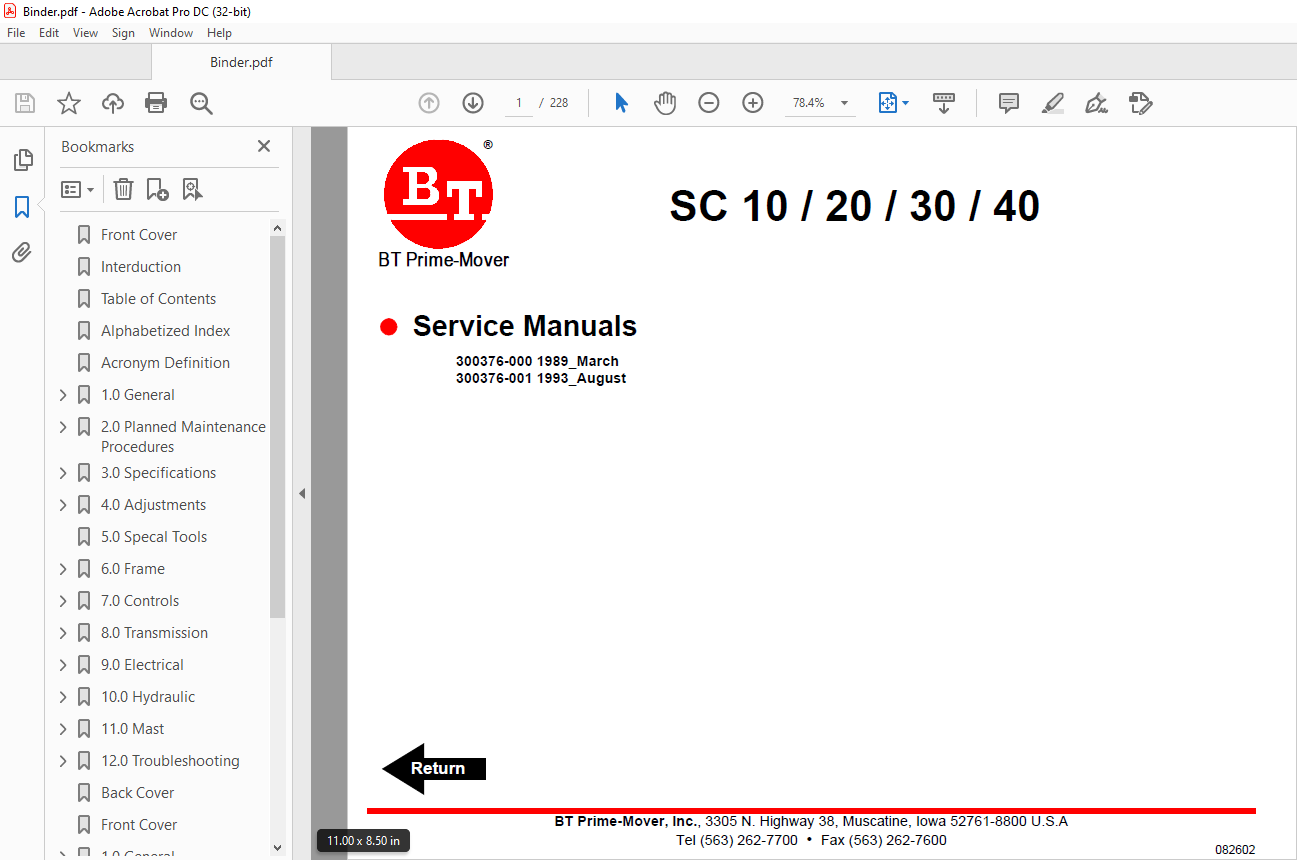Expand the 11.0 Mast bookmark

[64, 729]
